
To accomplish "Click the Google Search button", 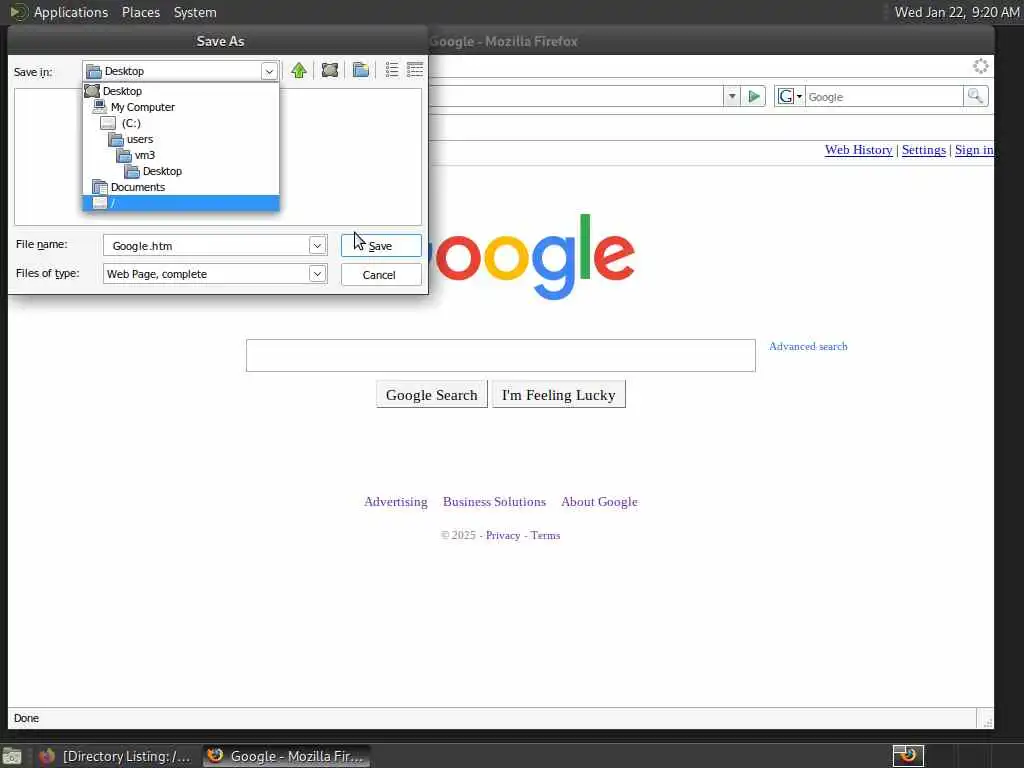I will pos(432,394).
